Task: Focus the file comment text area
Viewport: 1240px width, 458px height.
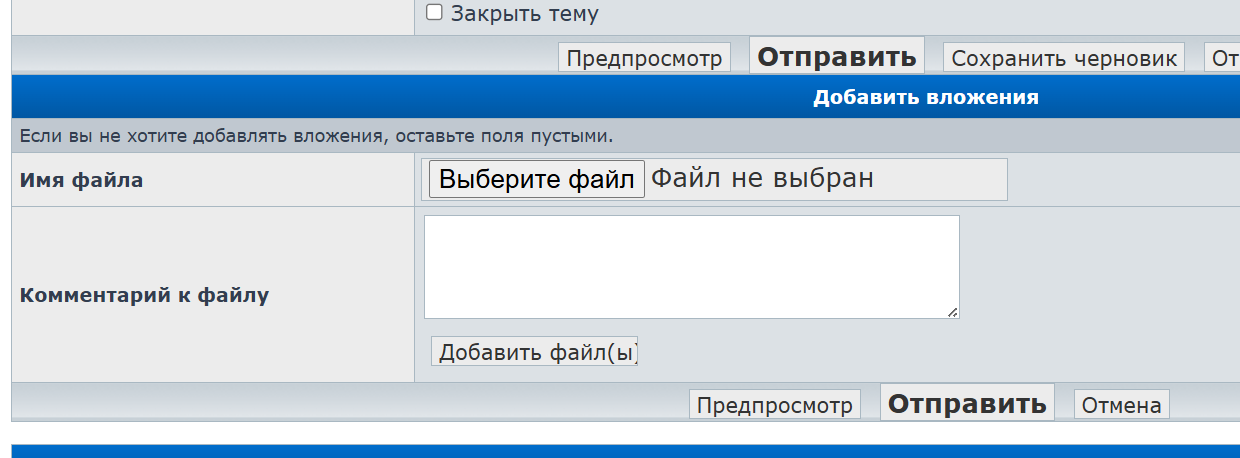Action: (691, 266)
